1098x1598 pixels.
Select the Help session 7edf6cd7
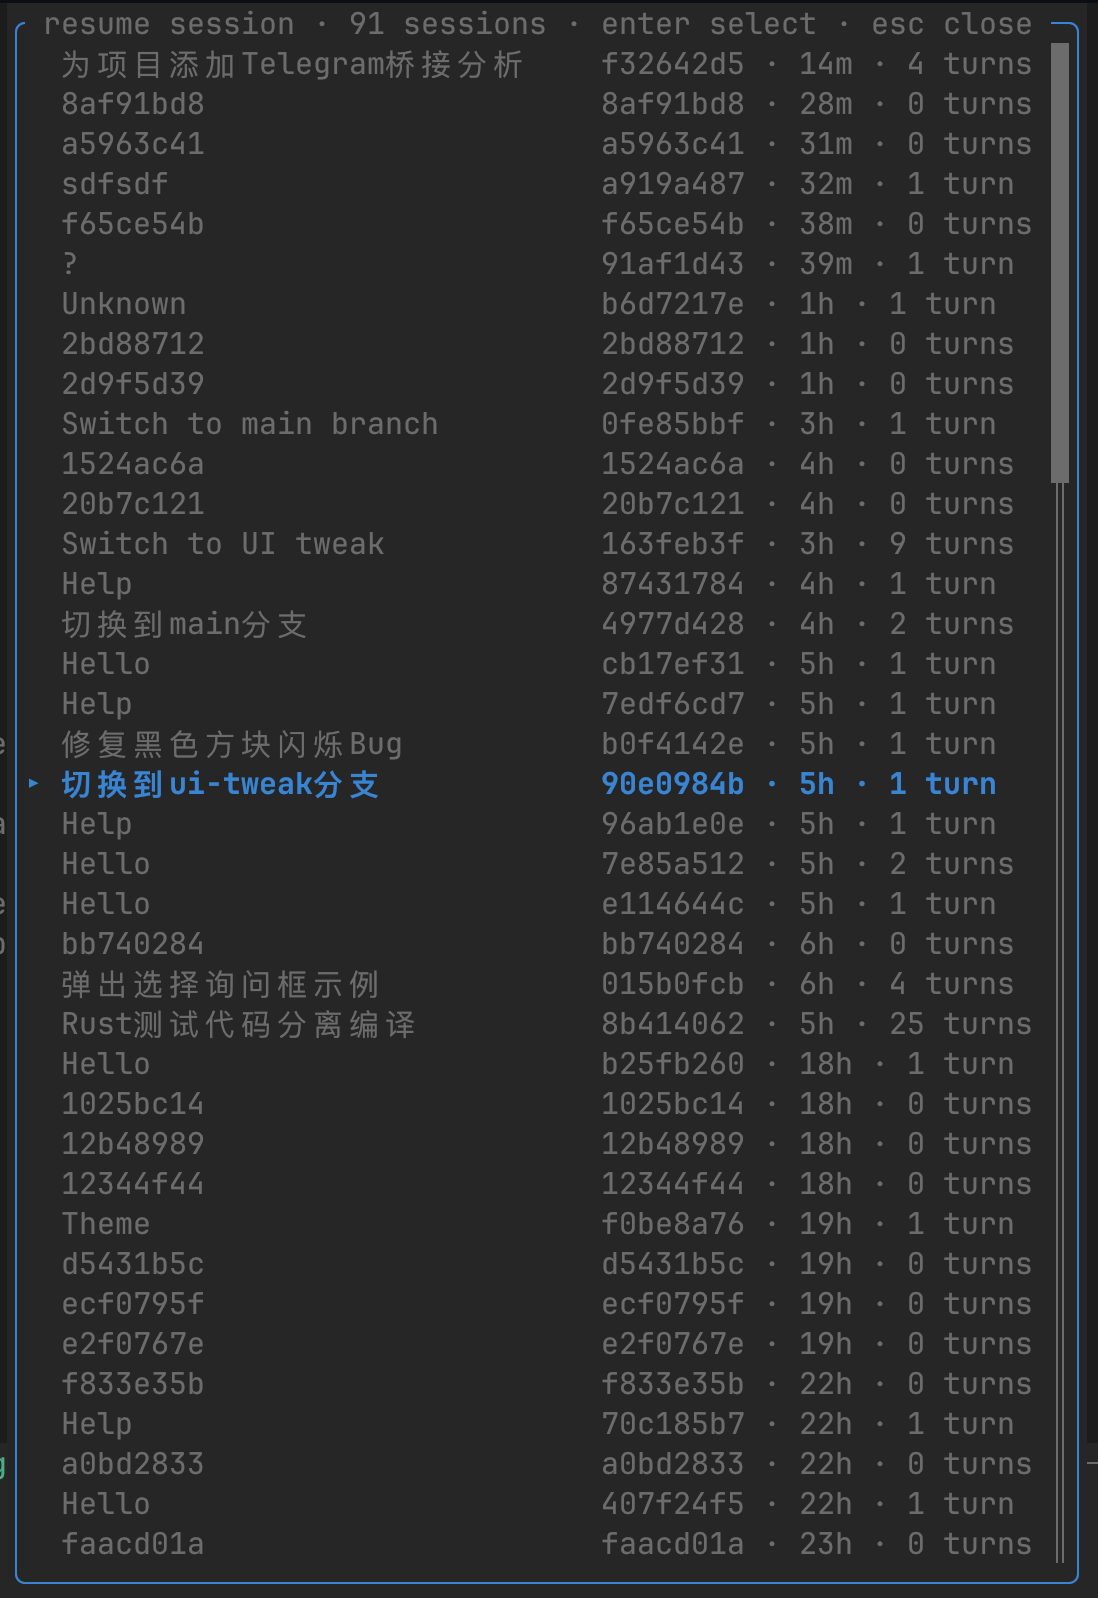tap(546, 704)
